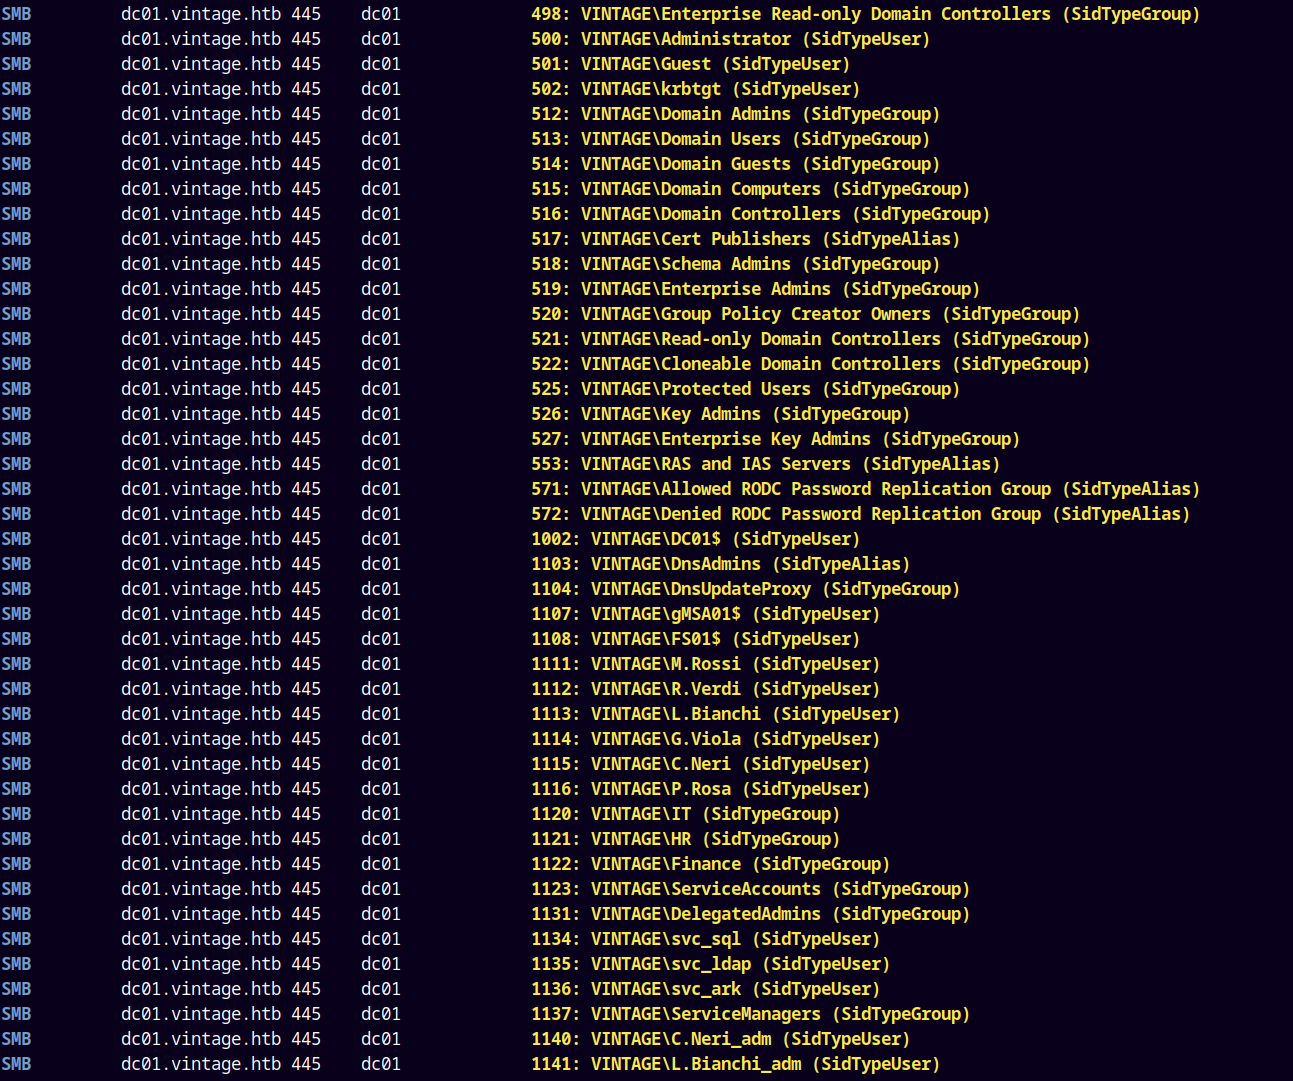
Task: Select "VINTAGE\Domain Computers (SidTypeGroup)"
Action: (776, 189)
